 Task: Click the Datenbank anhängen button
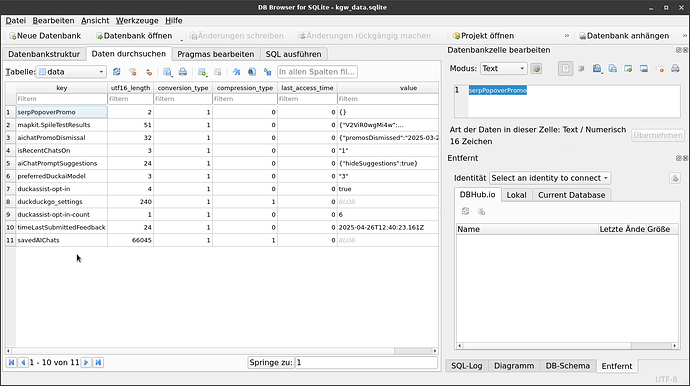[624, 36]
